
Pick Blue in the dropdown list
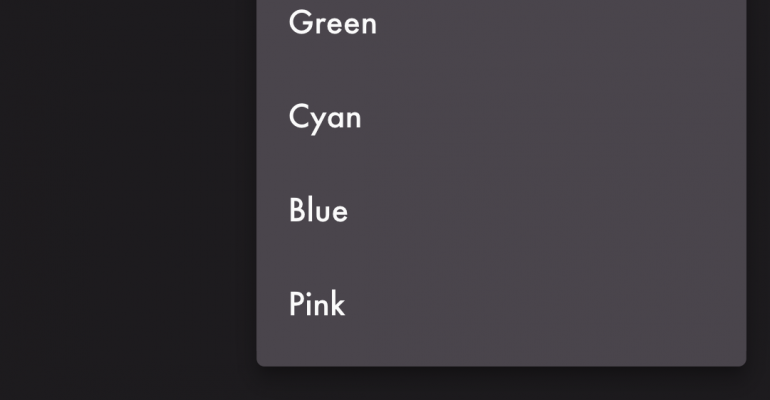point(501,211)
